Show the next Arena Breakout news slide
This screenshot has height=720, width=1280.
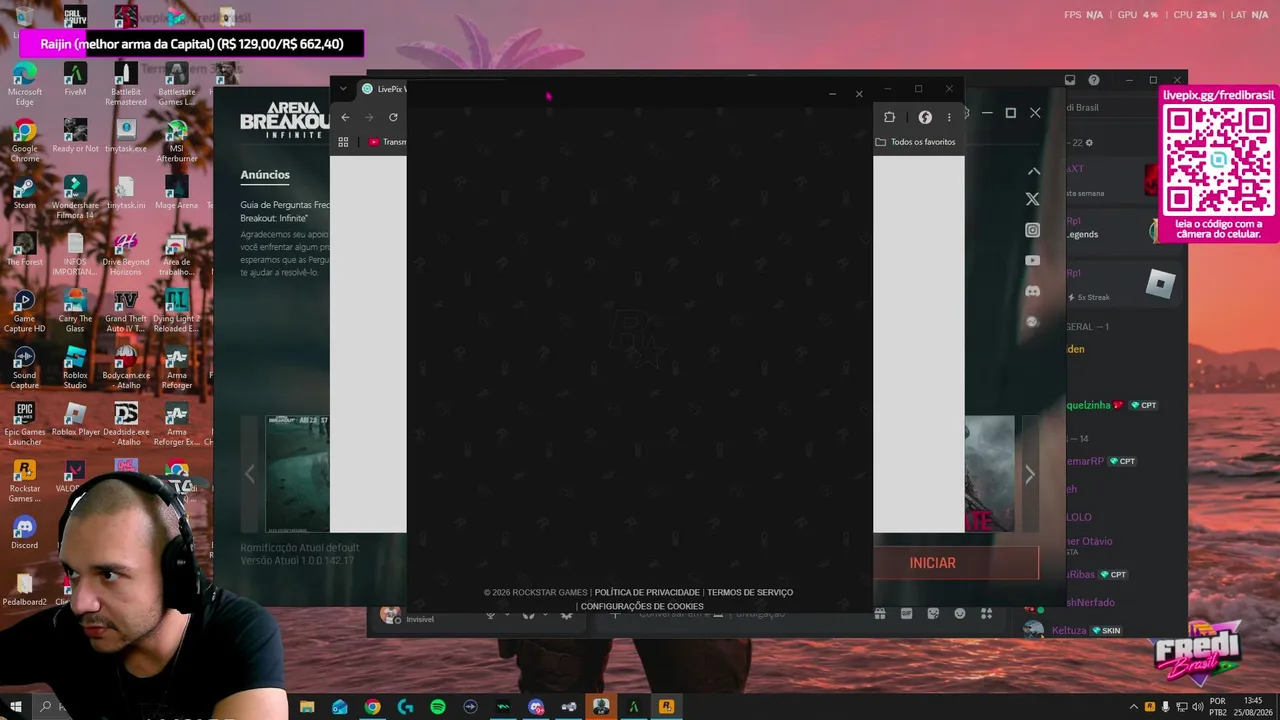[x=1029, y=475]
